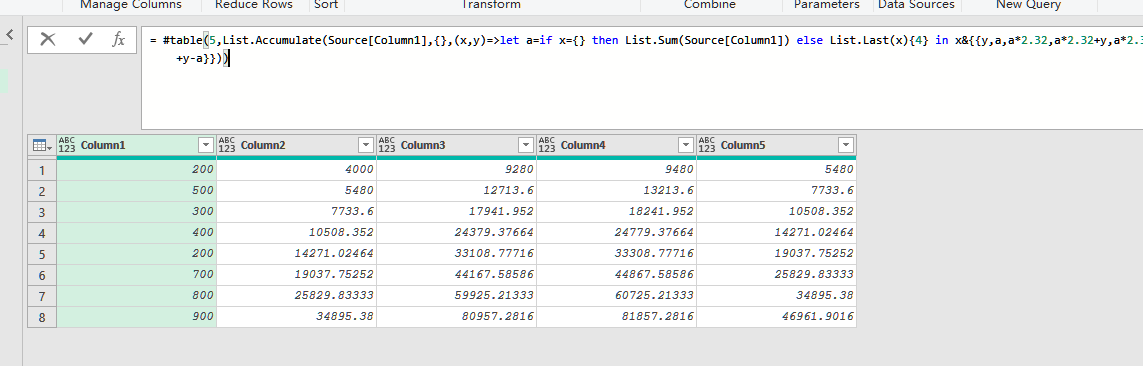This screenshot has height=366, width=1143.
Task: Select Column5 cell showing 19037.75252
Action: [x=776, y=254]
